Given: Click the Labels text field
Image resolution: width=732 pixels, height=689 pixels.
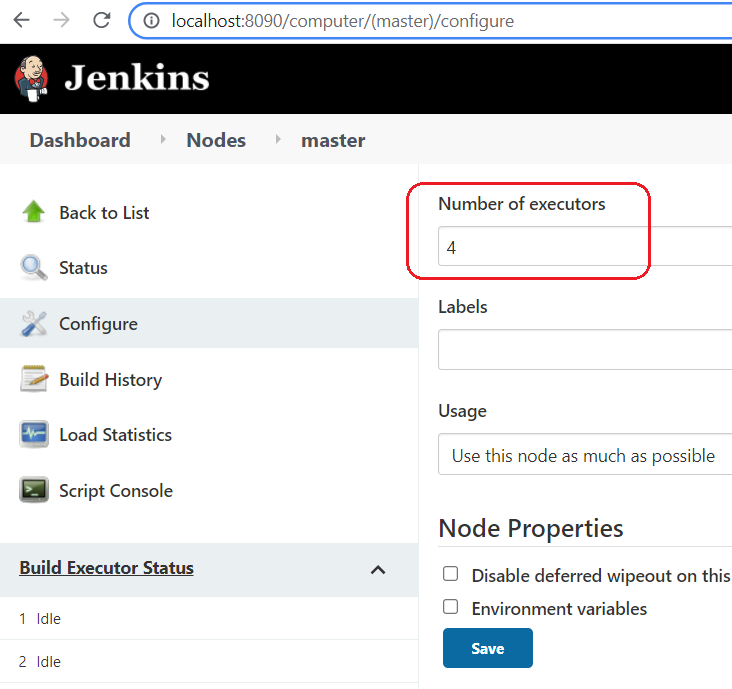Looking at the screenshot, I should (x=585, y=349).
